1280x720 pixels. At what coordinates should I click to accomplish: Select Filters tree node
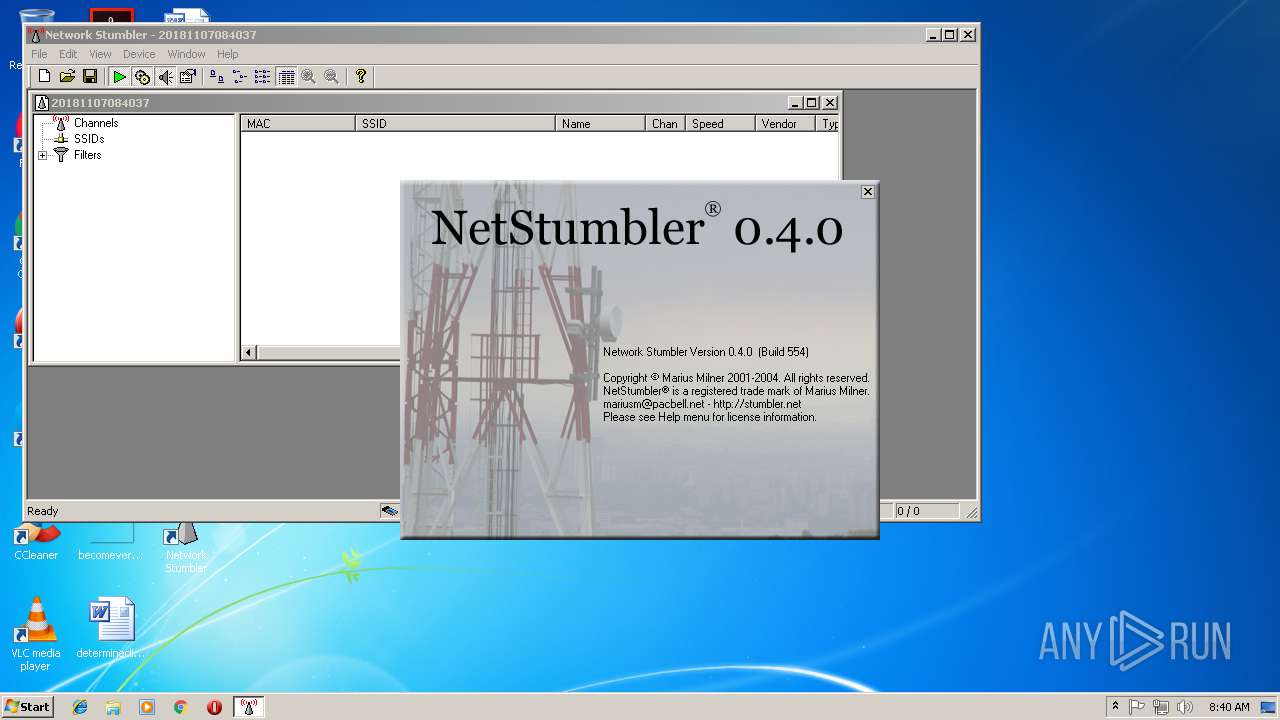pos(87,155)
